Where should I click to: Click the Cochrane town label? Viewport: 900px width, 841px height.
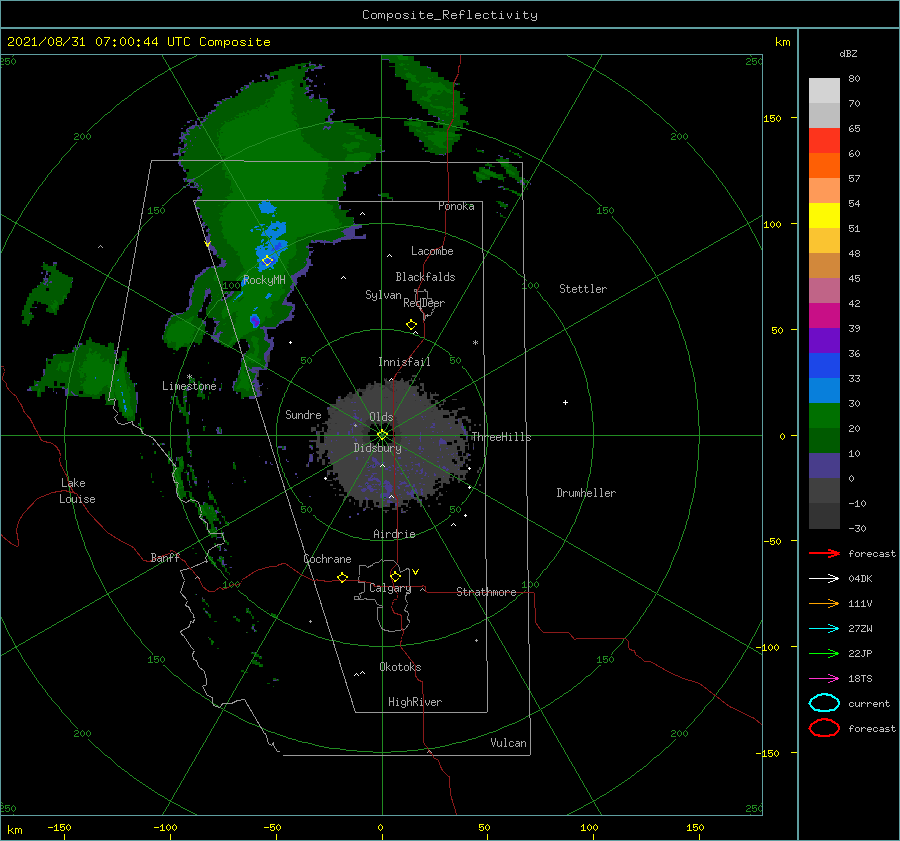[327, 559]
